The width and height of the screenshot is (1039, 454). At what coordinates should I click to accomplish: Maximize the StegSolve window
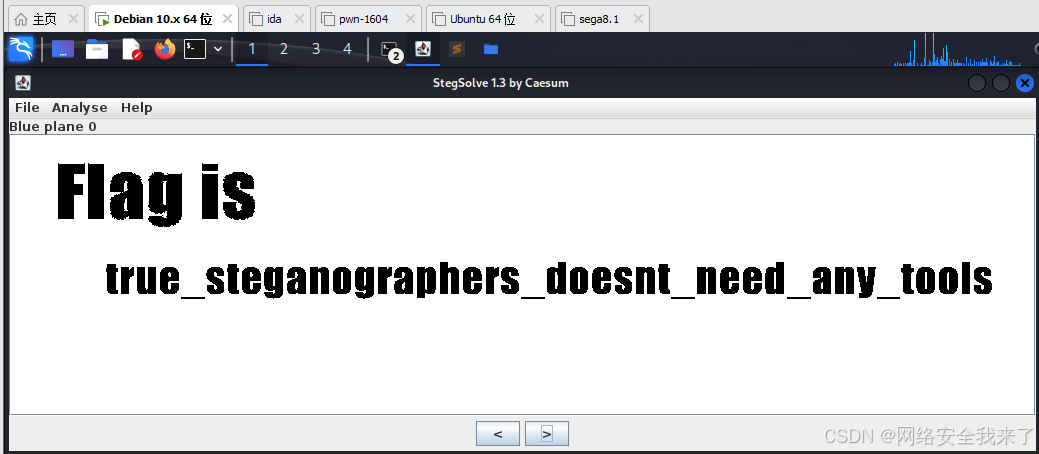1001,83
